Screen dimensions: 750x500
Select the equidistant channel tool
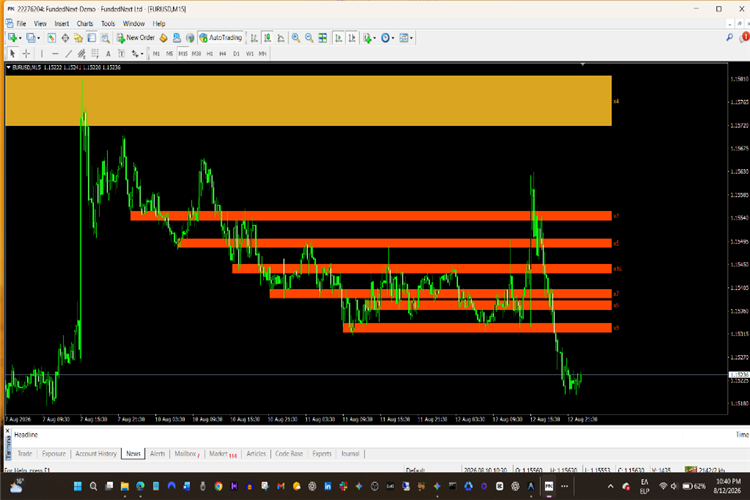click(81, 54)
